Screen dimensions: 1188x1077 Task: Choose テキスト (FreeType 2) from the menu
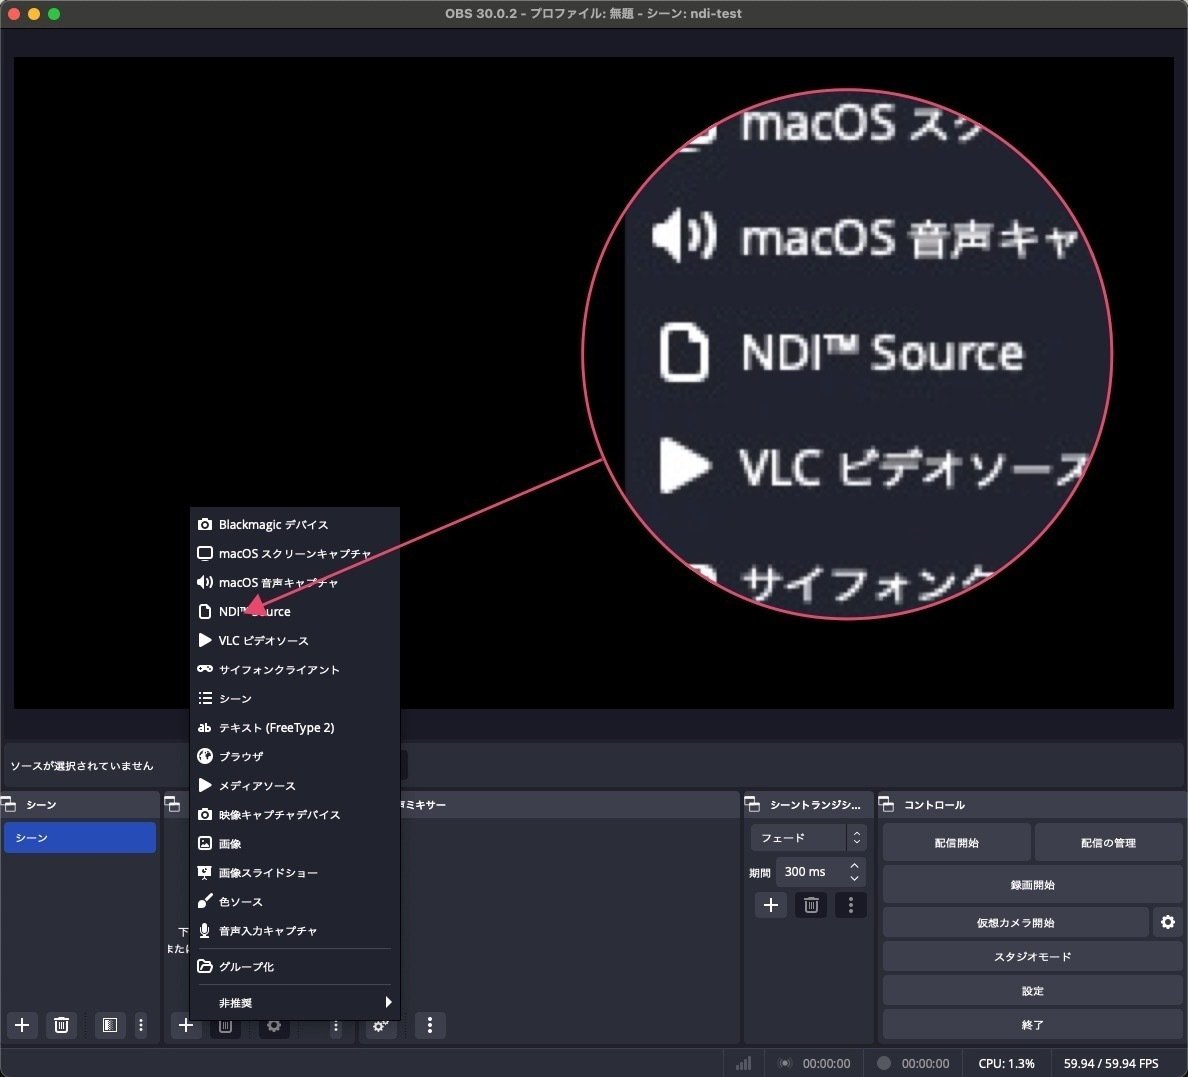pyautogui.click(x=277, y=727)
